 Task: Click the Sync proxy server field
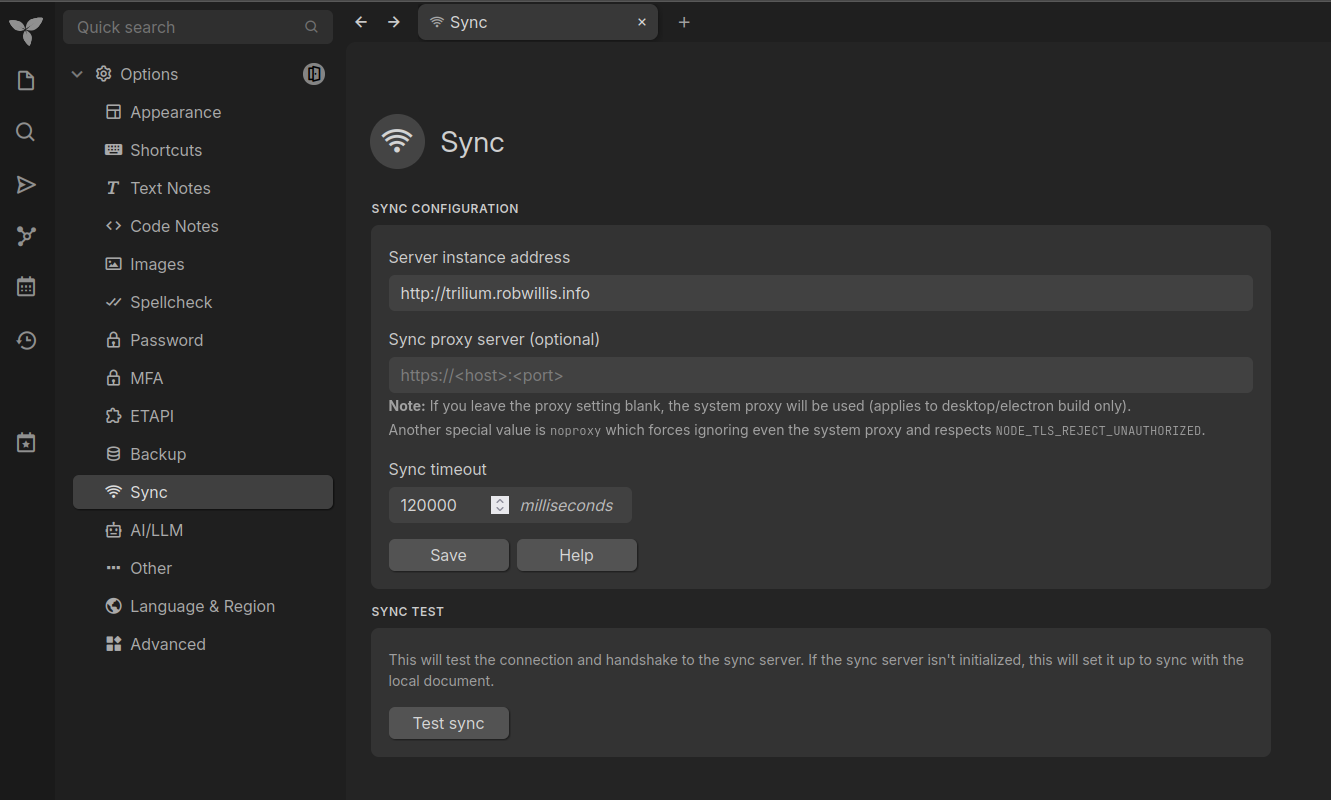click(x=820, y=375)
